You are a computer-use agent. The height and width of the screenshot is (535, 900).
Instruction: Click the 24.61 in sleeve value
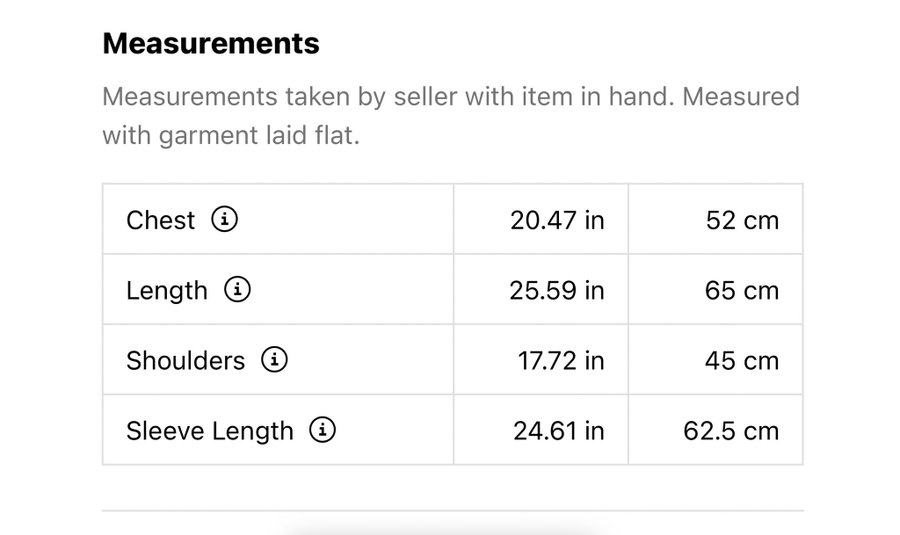(559, 431)
